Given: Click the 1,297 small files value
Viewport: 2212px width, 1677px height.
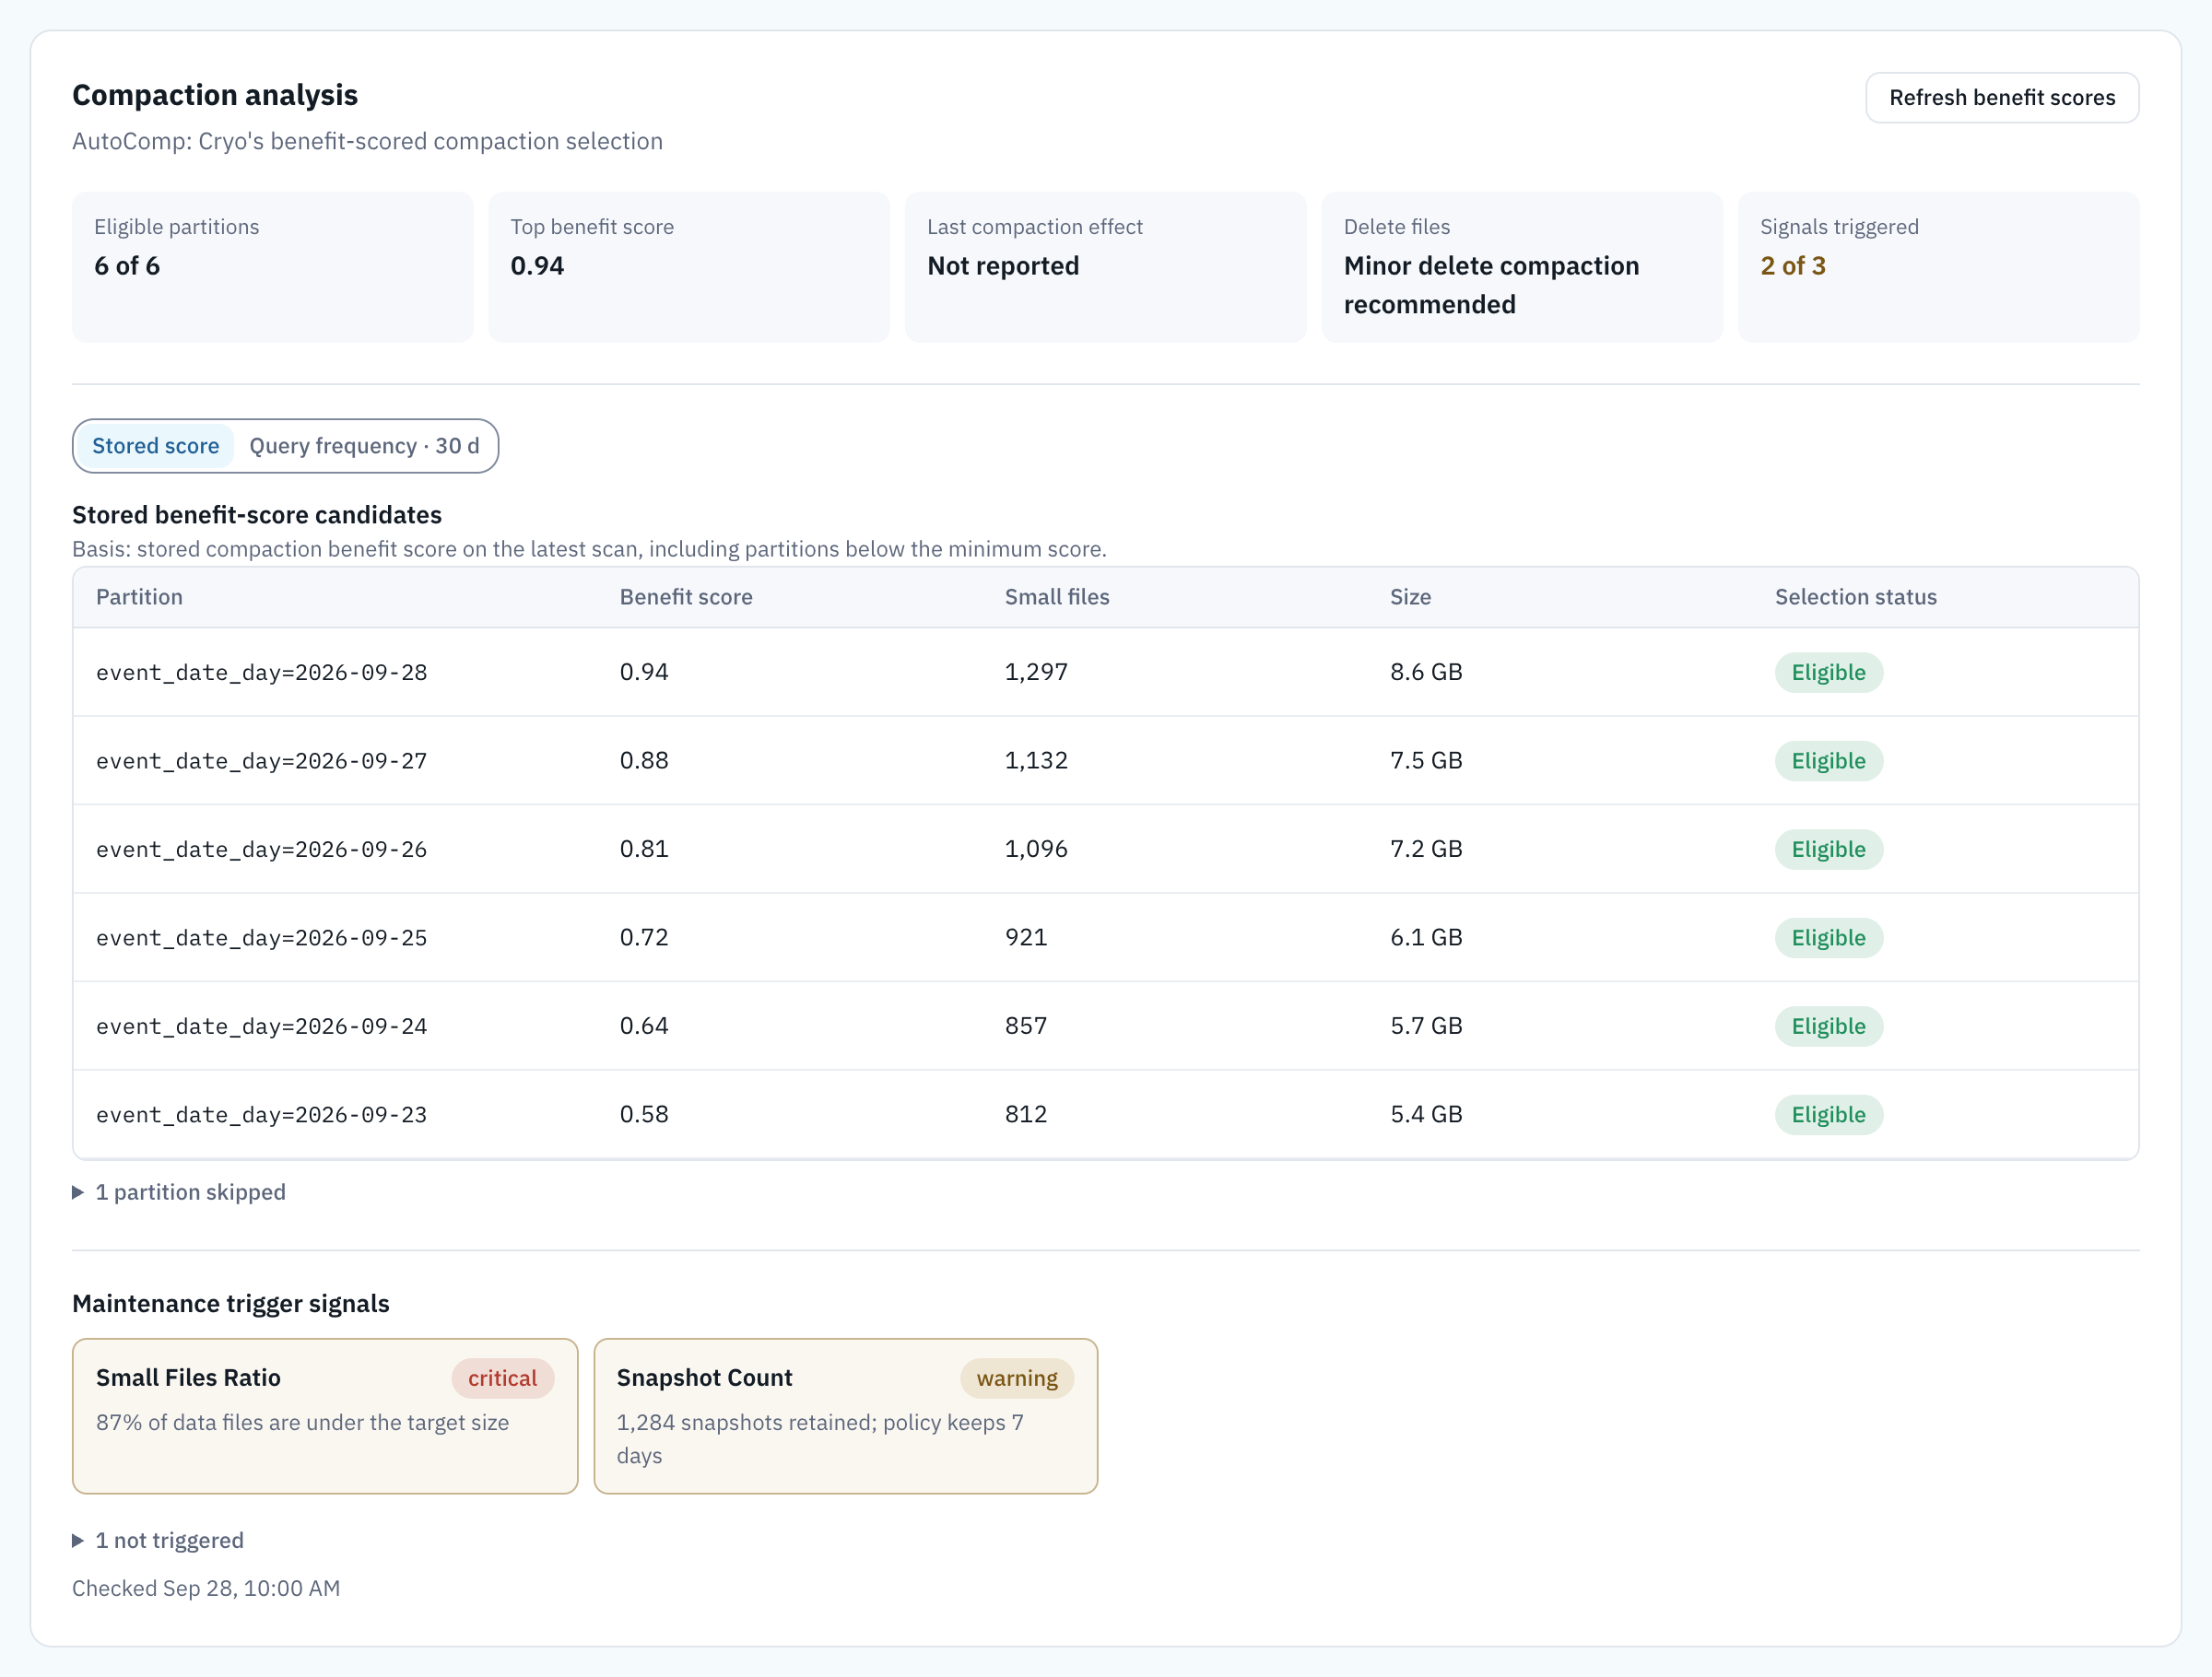Looking at the screenshot, I should pos(1036,673).
